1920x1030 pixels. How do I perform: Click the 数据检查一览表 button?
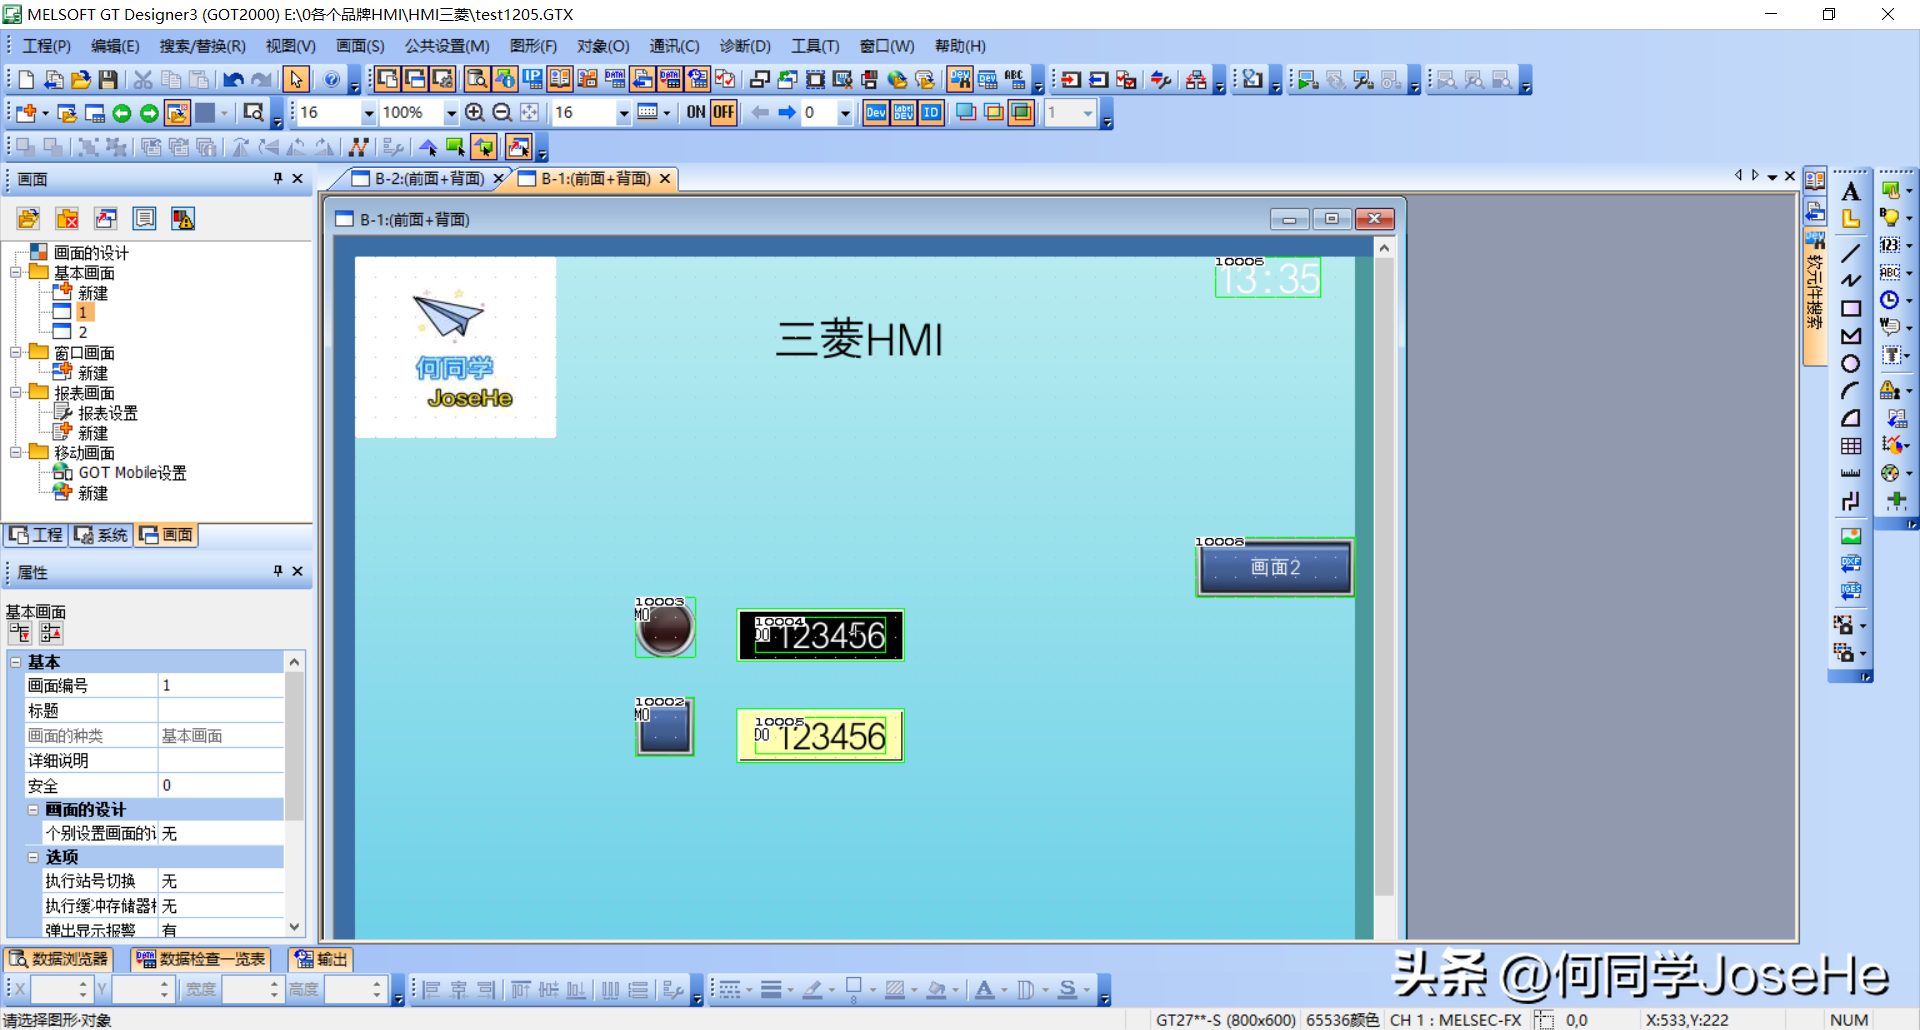[202, 959]
